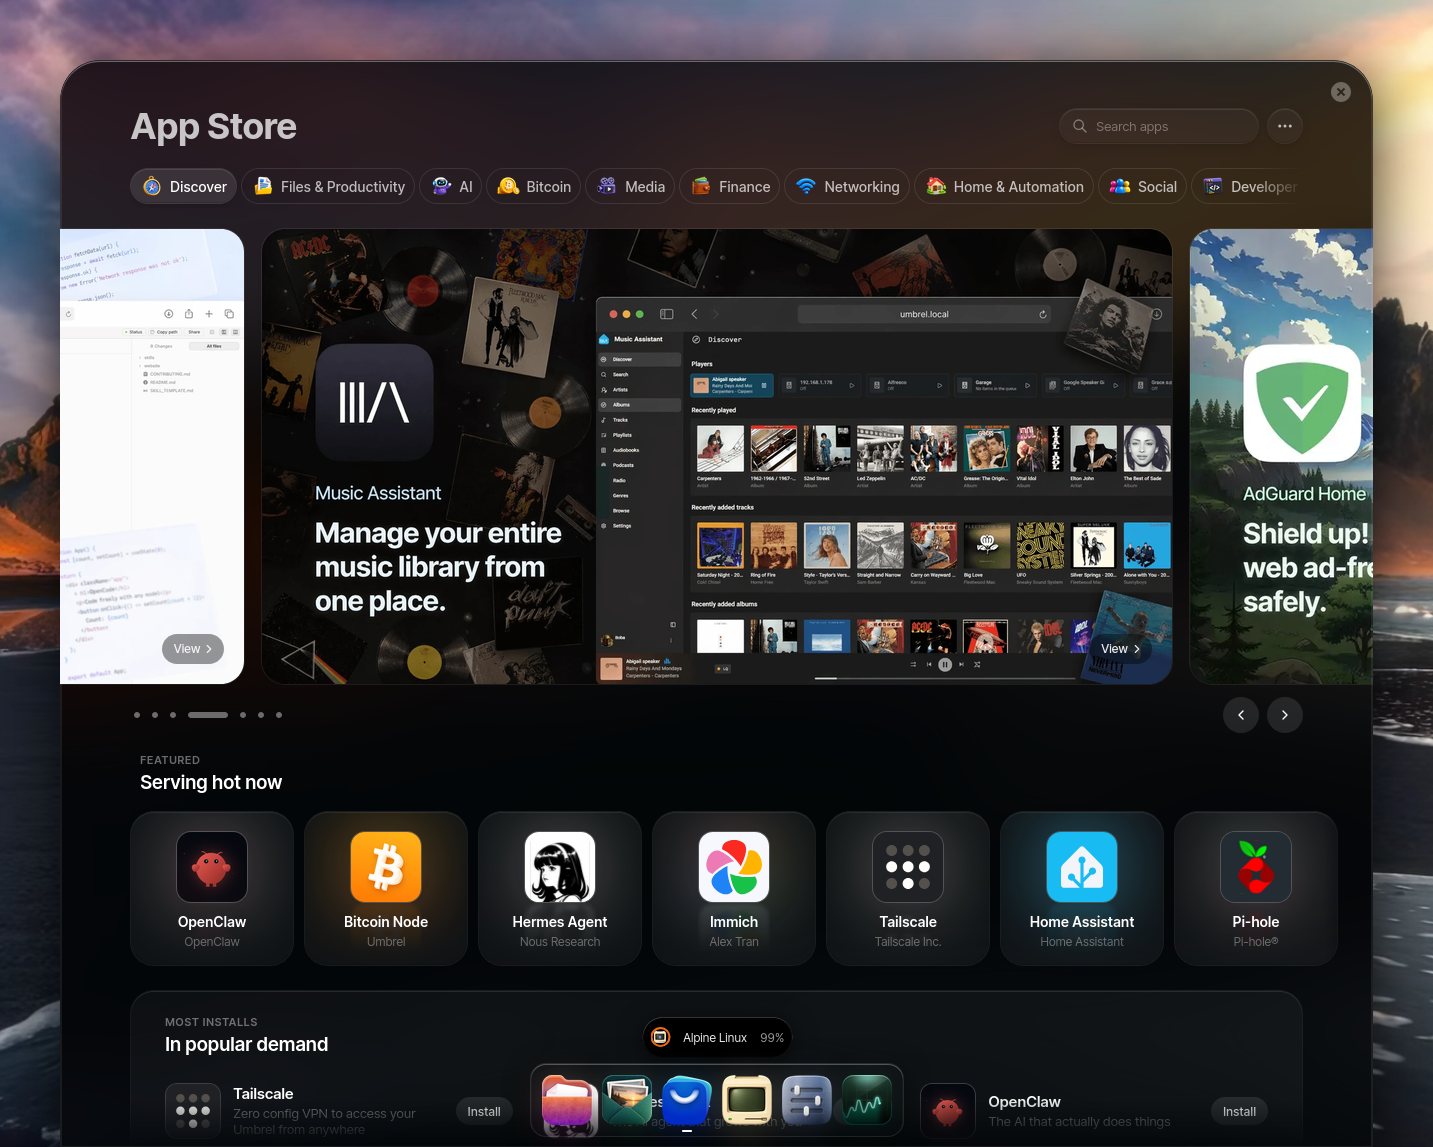
Task: Open the Live Usage graph icon in dock
Action: tap(867, 1101)
